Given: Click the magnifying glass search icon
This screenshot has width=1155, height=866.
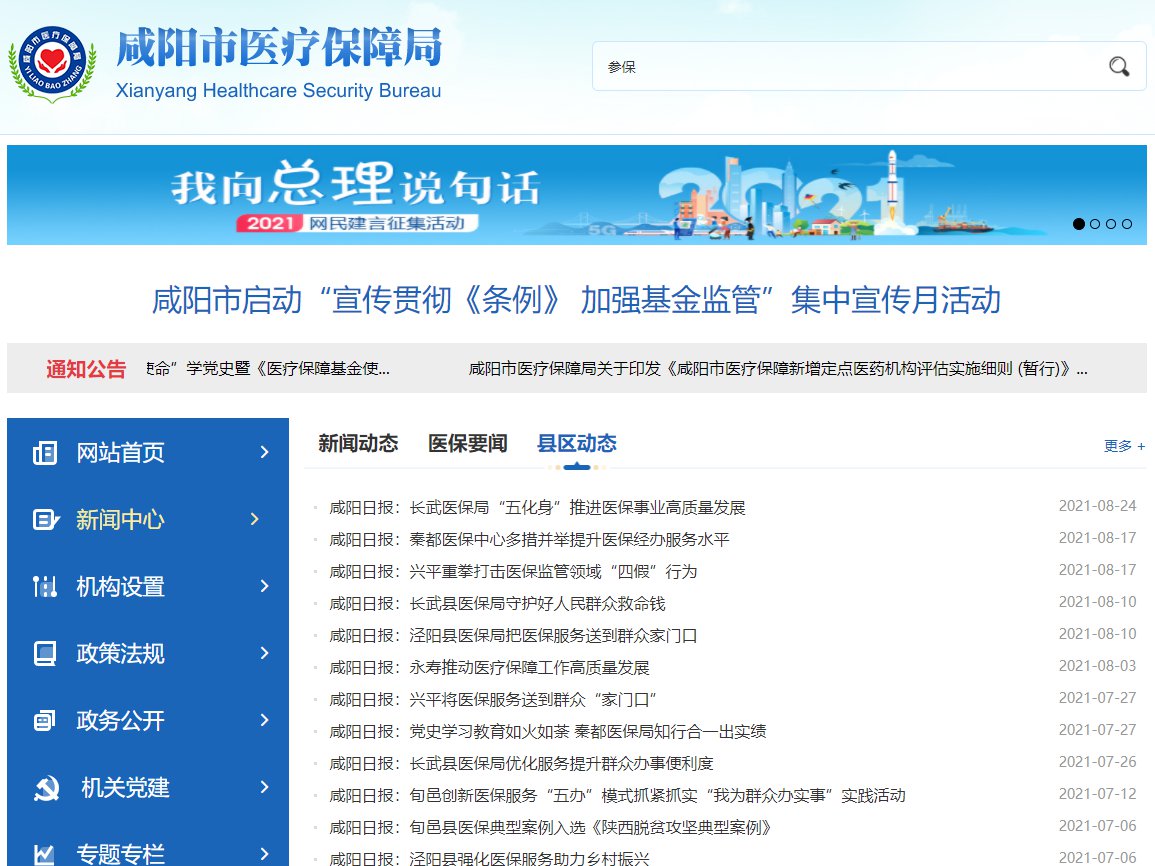Looking at the screenshot, I should [1118, 67].
